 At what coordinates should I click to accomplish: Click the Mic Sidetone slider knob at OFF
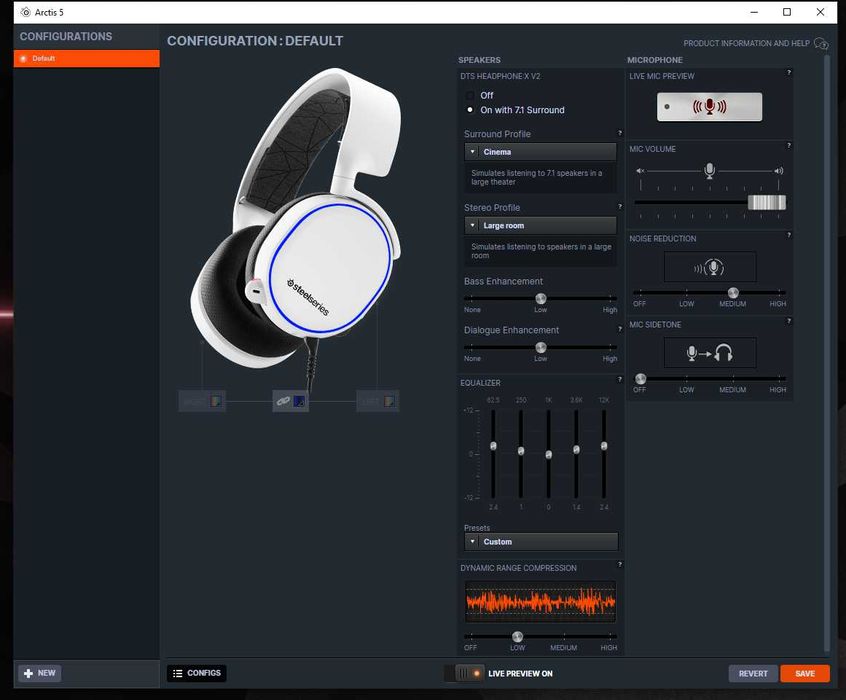pyautogui.click(x=640, y=378)
